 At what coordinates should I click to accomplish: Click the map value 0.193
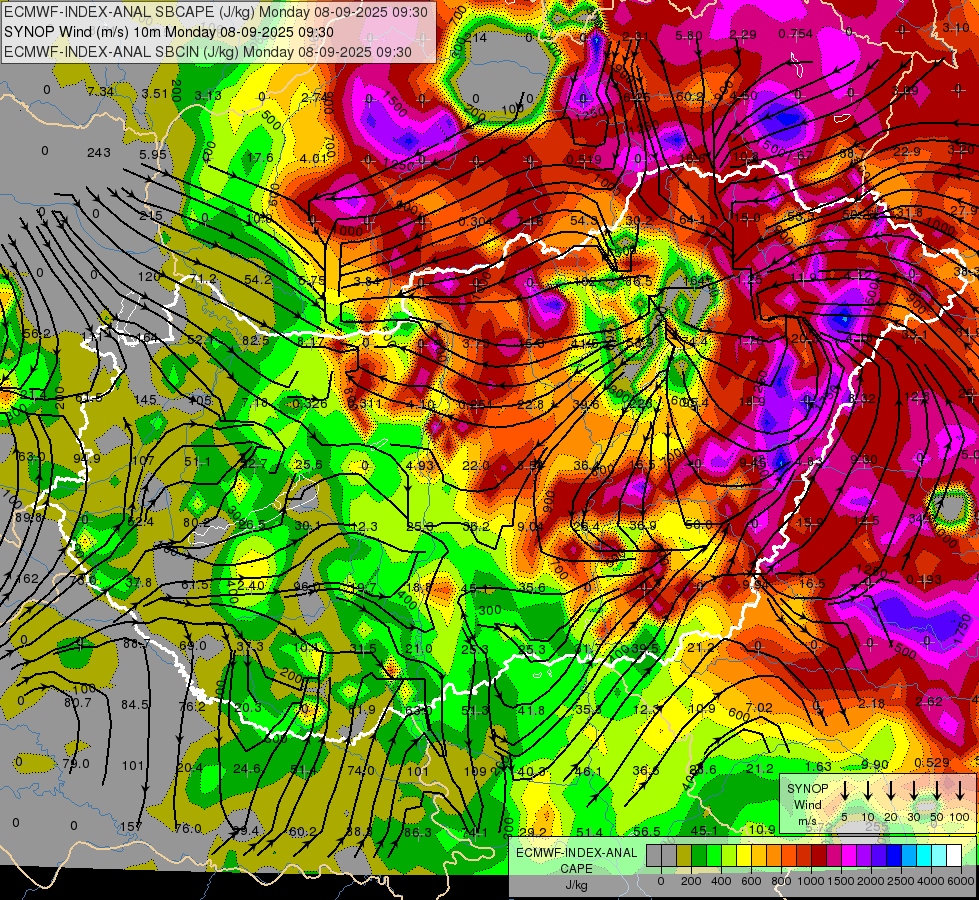coord(925,580)
